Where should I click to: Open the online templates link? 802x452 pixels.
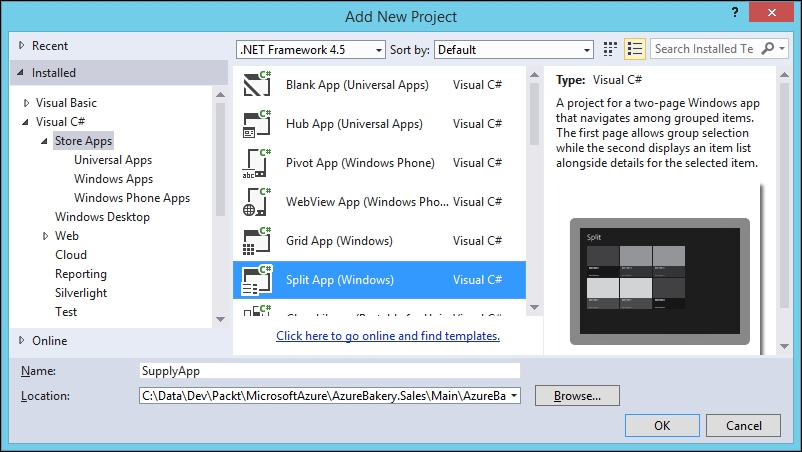387,336
